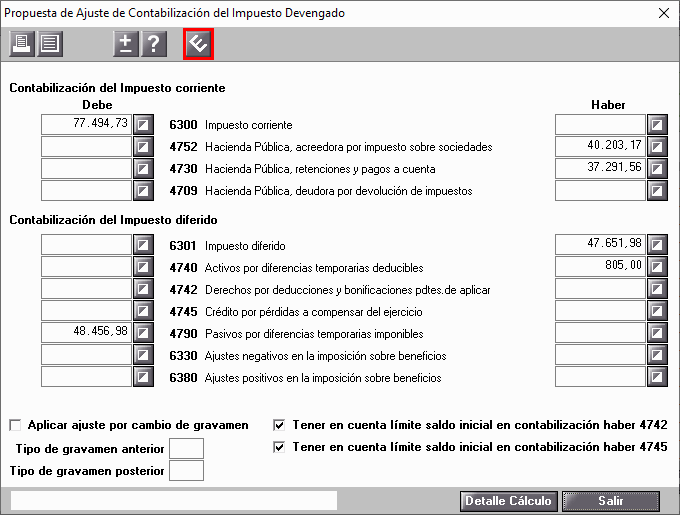The image size is (680, 515).
Task: Click Debe field with 77.494,73
Action: [86, 124]
